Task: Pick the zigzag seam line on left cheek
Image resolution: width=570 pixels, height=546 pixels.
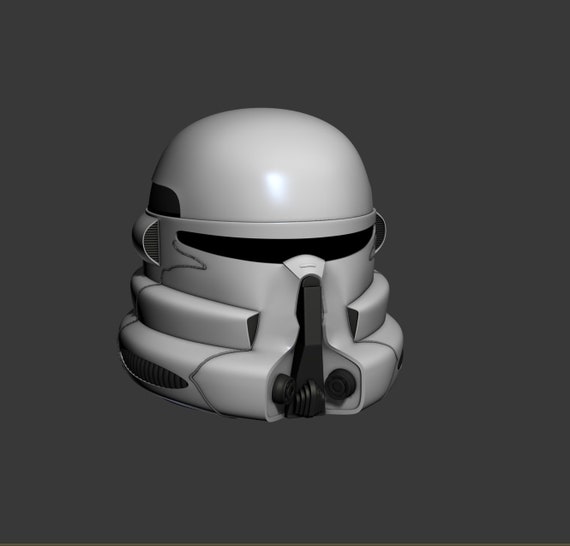Action: point(185,257)
